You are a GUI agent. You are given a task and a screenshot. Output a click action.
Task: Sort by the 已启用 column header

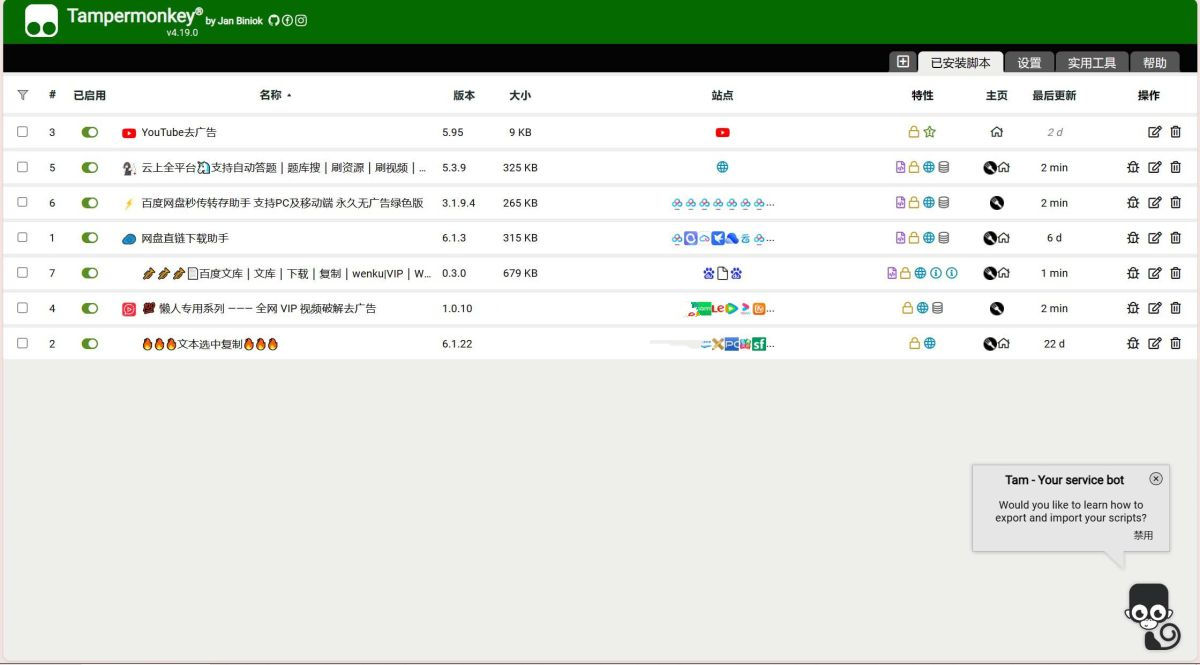90,95
